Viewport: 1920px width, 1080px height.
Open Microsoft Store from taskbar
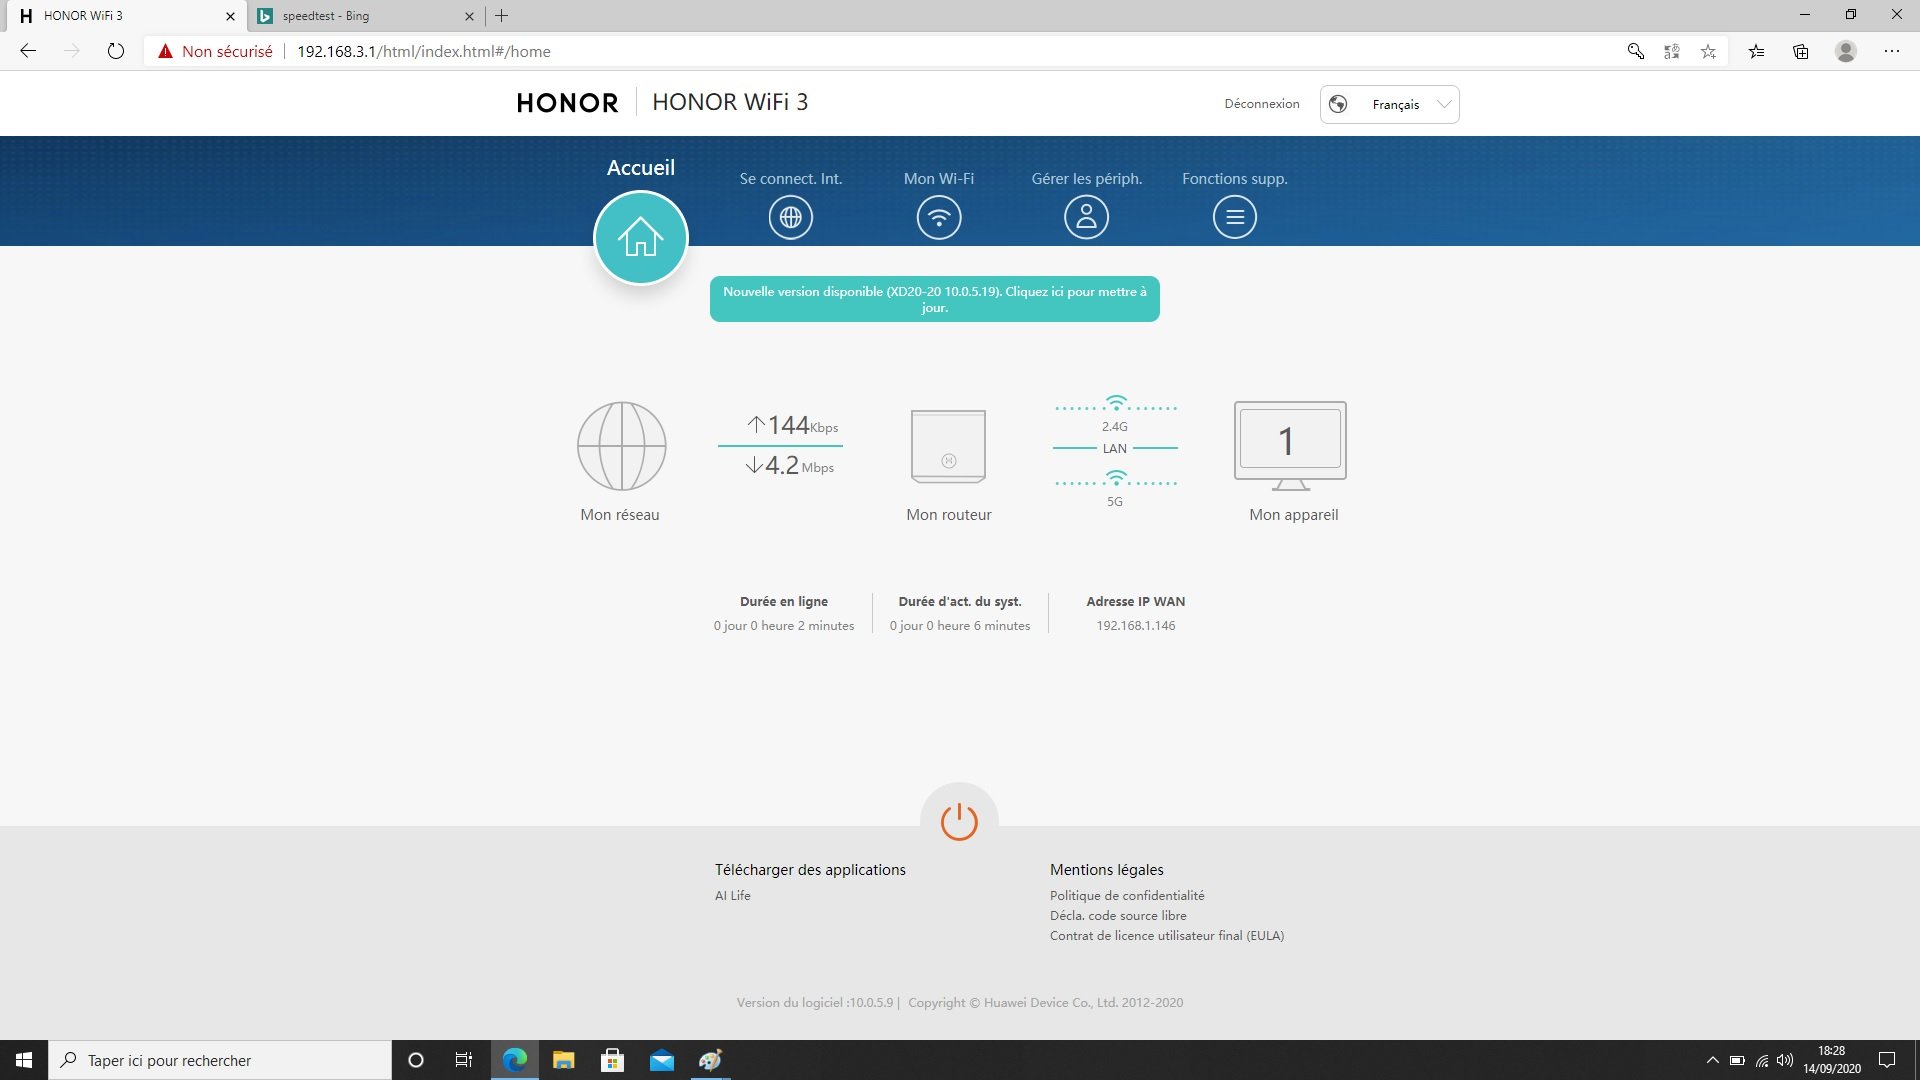point(612,1060)
